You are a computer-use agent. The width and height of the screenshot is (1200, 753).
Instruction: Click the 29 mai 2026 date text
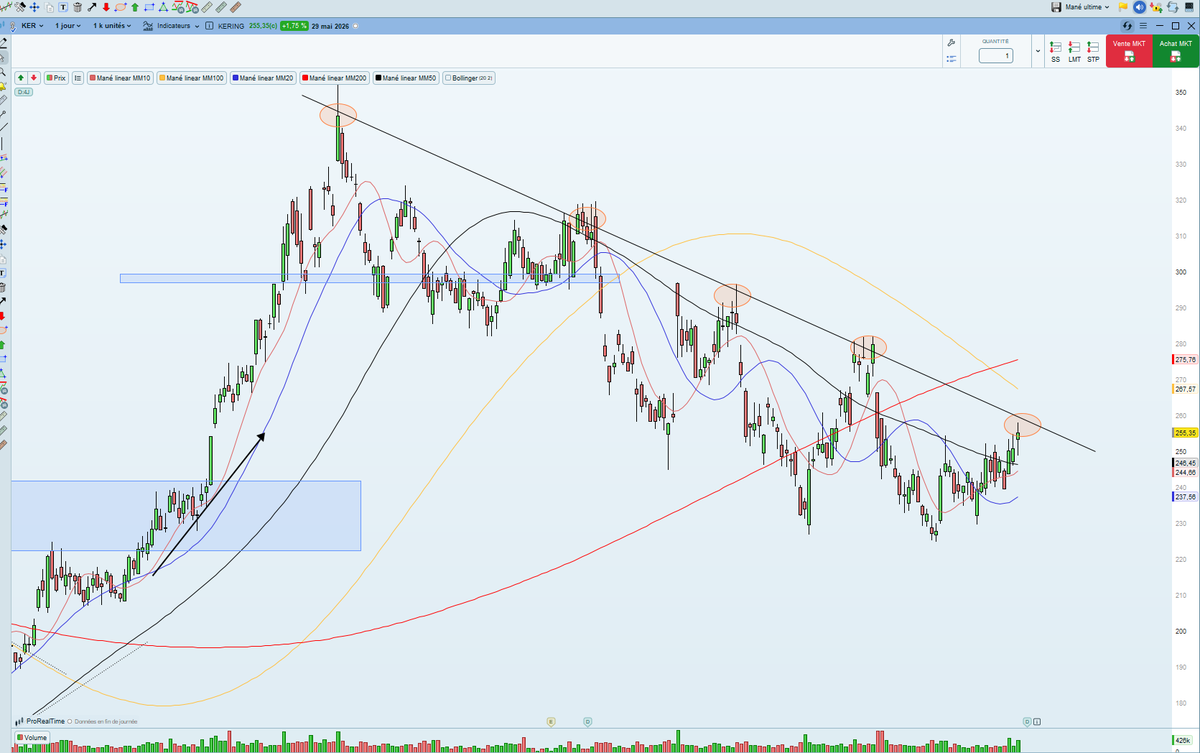pos(330,25)
